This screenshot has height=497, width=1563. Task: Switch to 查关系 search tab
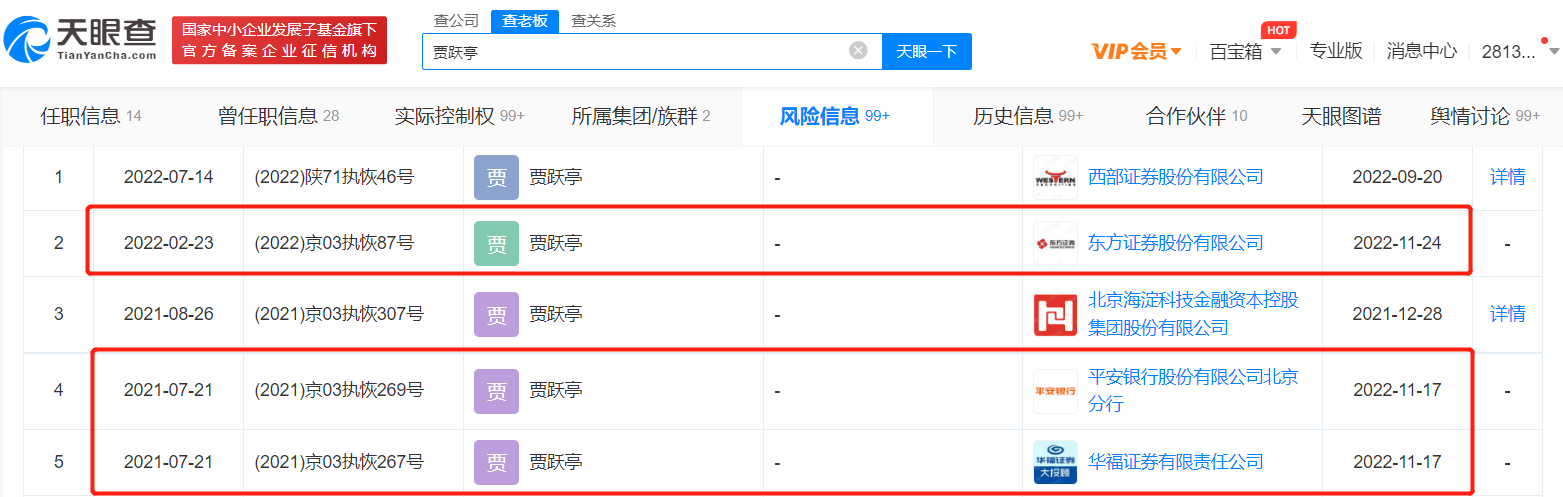coord(593,20)
